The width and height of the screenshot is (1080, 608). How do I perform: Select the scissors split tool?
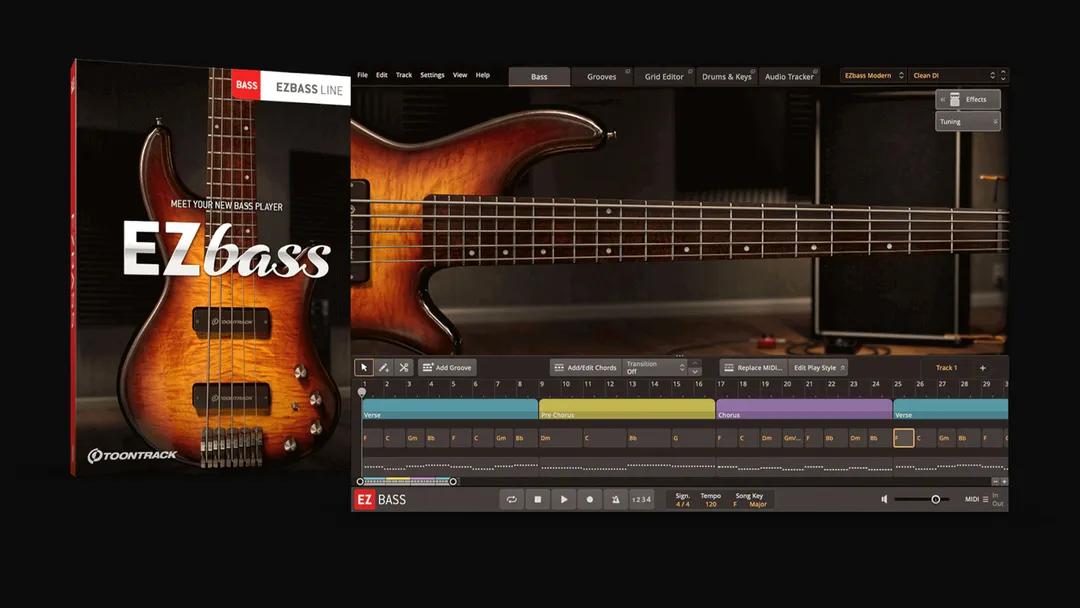click(x=404, y=368)
